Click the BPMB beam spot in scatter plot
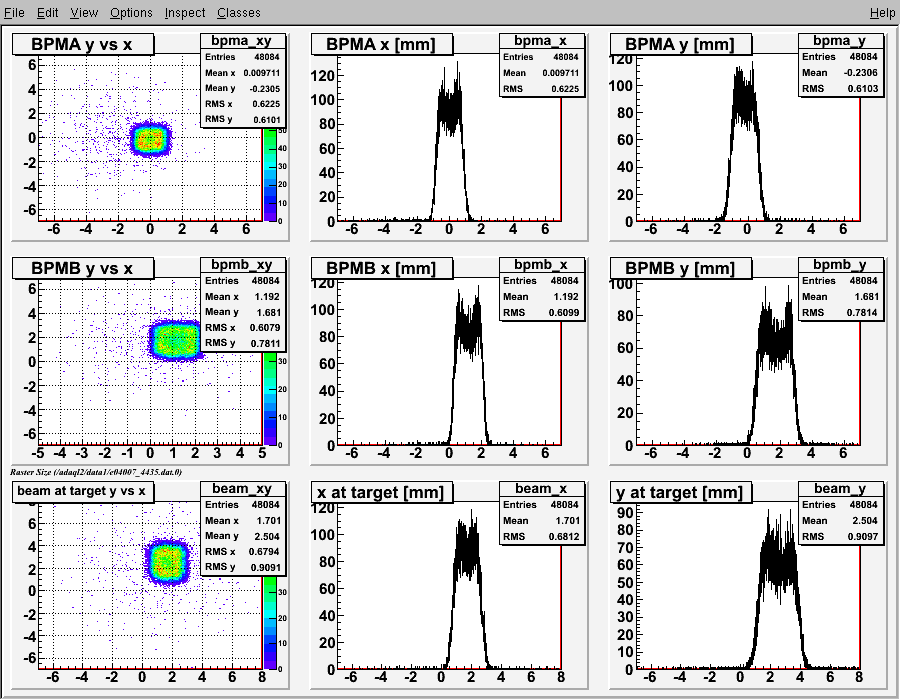 pyautogui.click(x=175, y=340)
